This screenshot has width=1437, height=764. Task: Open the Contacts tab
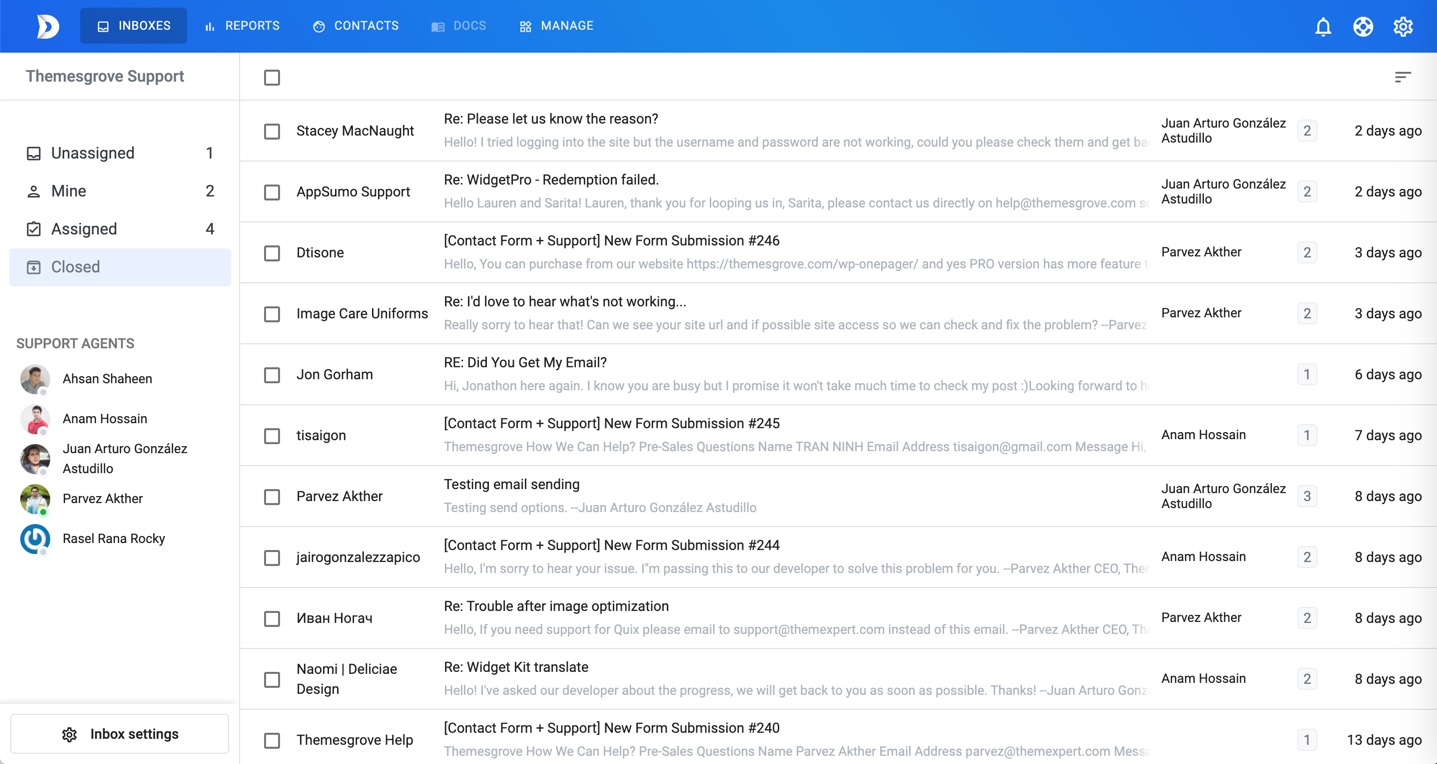pyautogui.click(x=356, y=26)
